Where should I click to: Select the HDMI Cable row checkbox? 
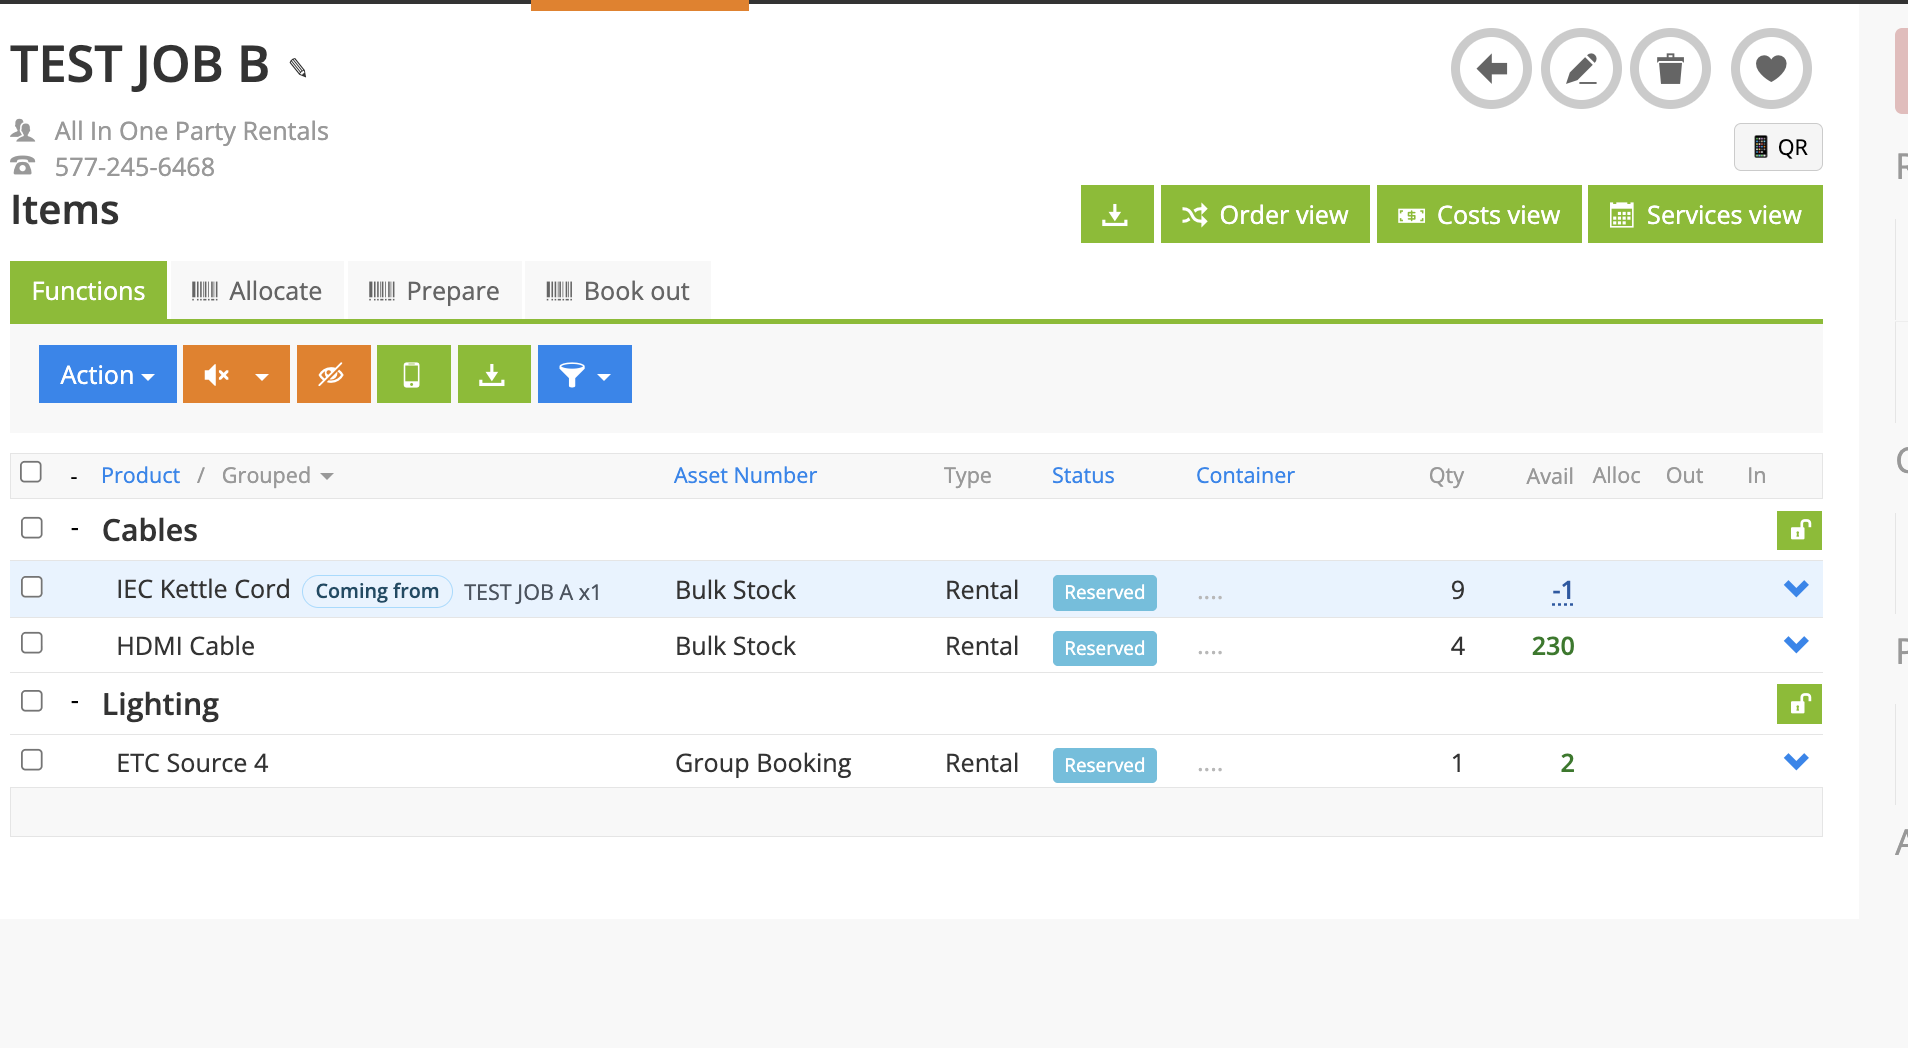coord(31,643)
